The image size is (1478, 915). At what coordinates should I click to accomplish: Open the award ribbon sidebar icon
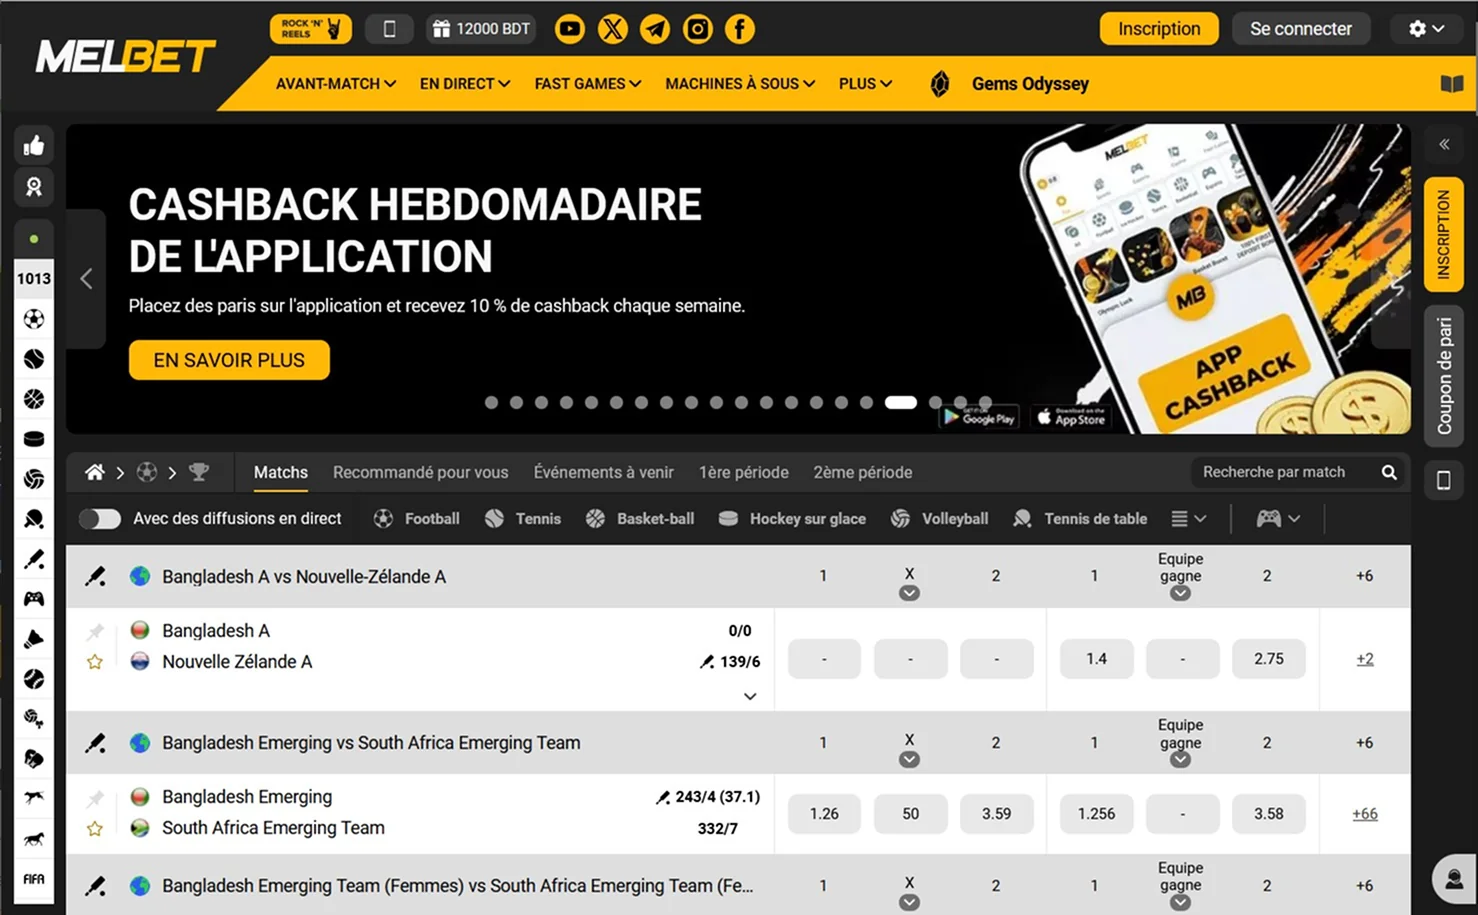[x=34, y=187]
